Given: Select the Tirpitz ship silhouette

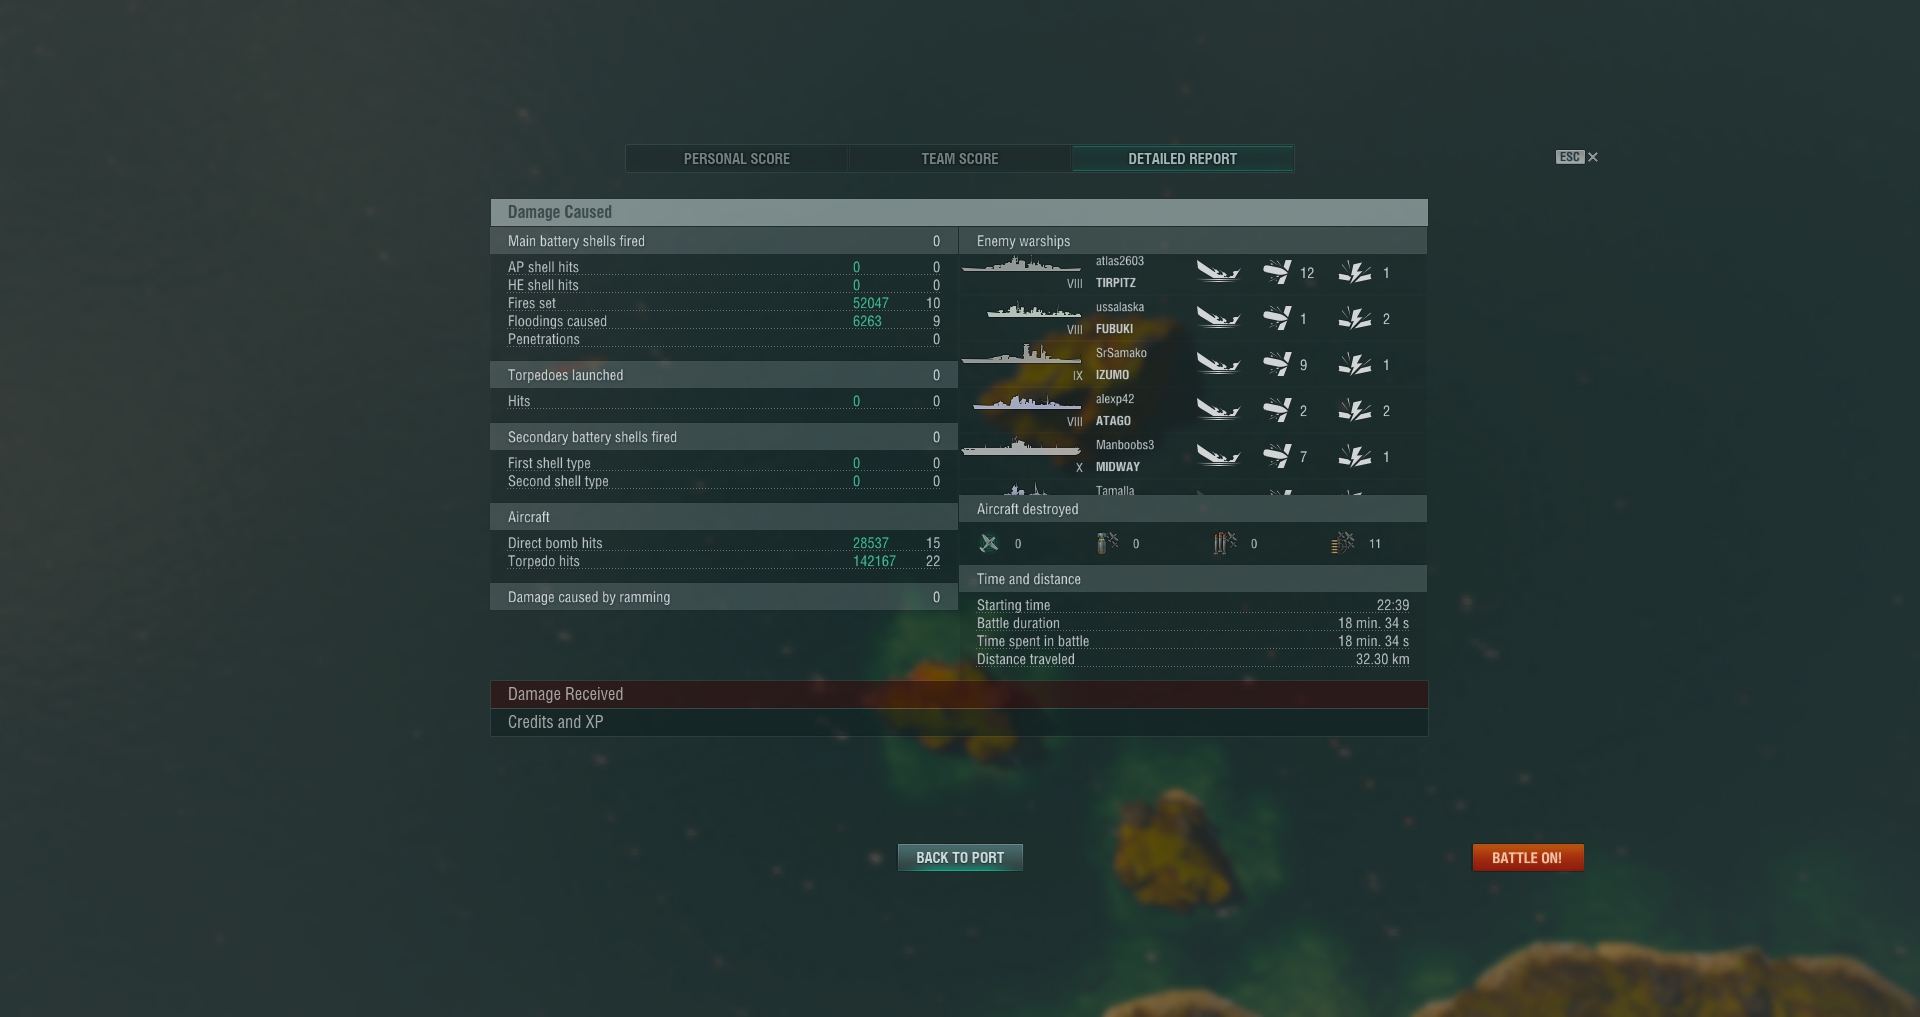Looking at the screenshot, I should pos(1021,266).
